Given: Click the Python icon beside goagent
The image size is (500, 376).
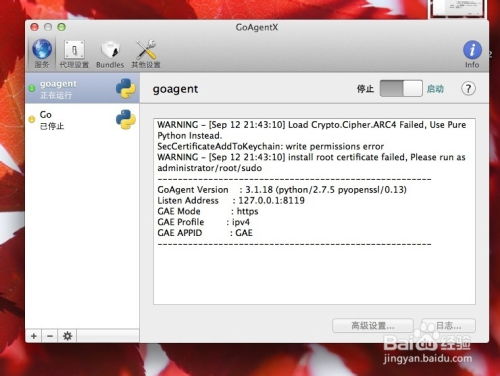Looking at the screenshot, I should [x=126, y=88].
